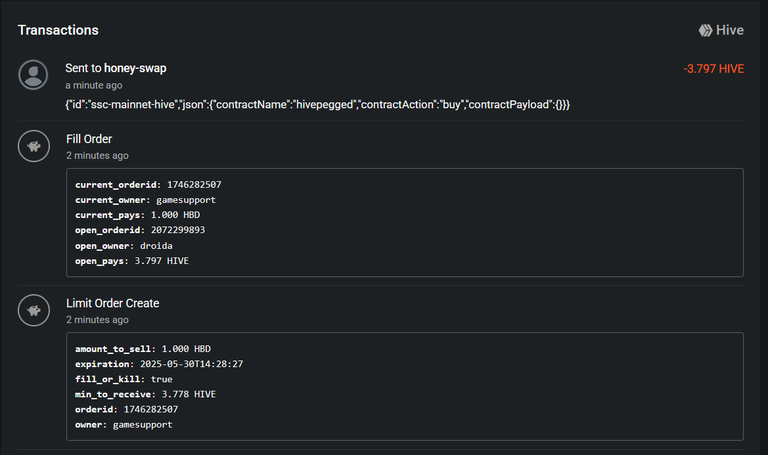Click the piggy bank icon next to Fill Order
Screen dimensions: 768x455
tap(34, 146)
